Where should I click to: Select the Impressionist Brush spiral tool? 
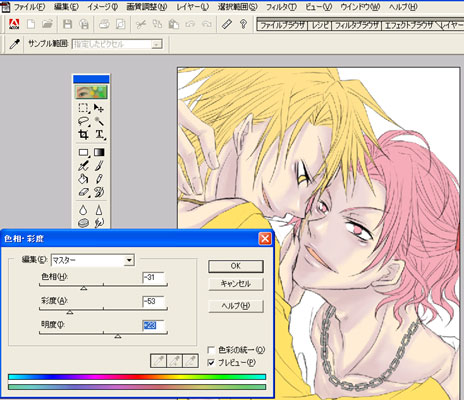click(x=99, y=192)
